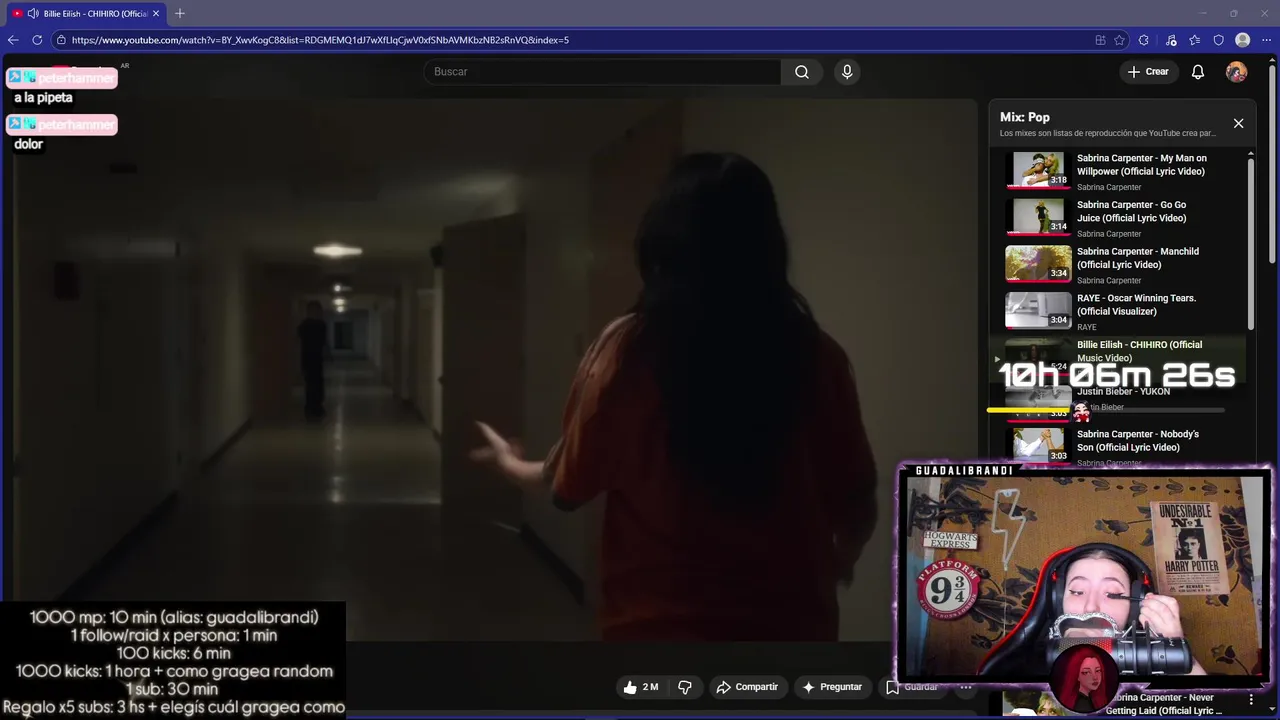Open browser extensions icon
The image size is (1280, 720).
(1144, 40)
